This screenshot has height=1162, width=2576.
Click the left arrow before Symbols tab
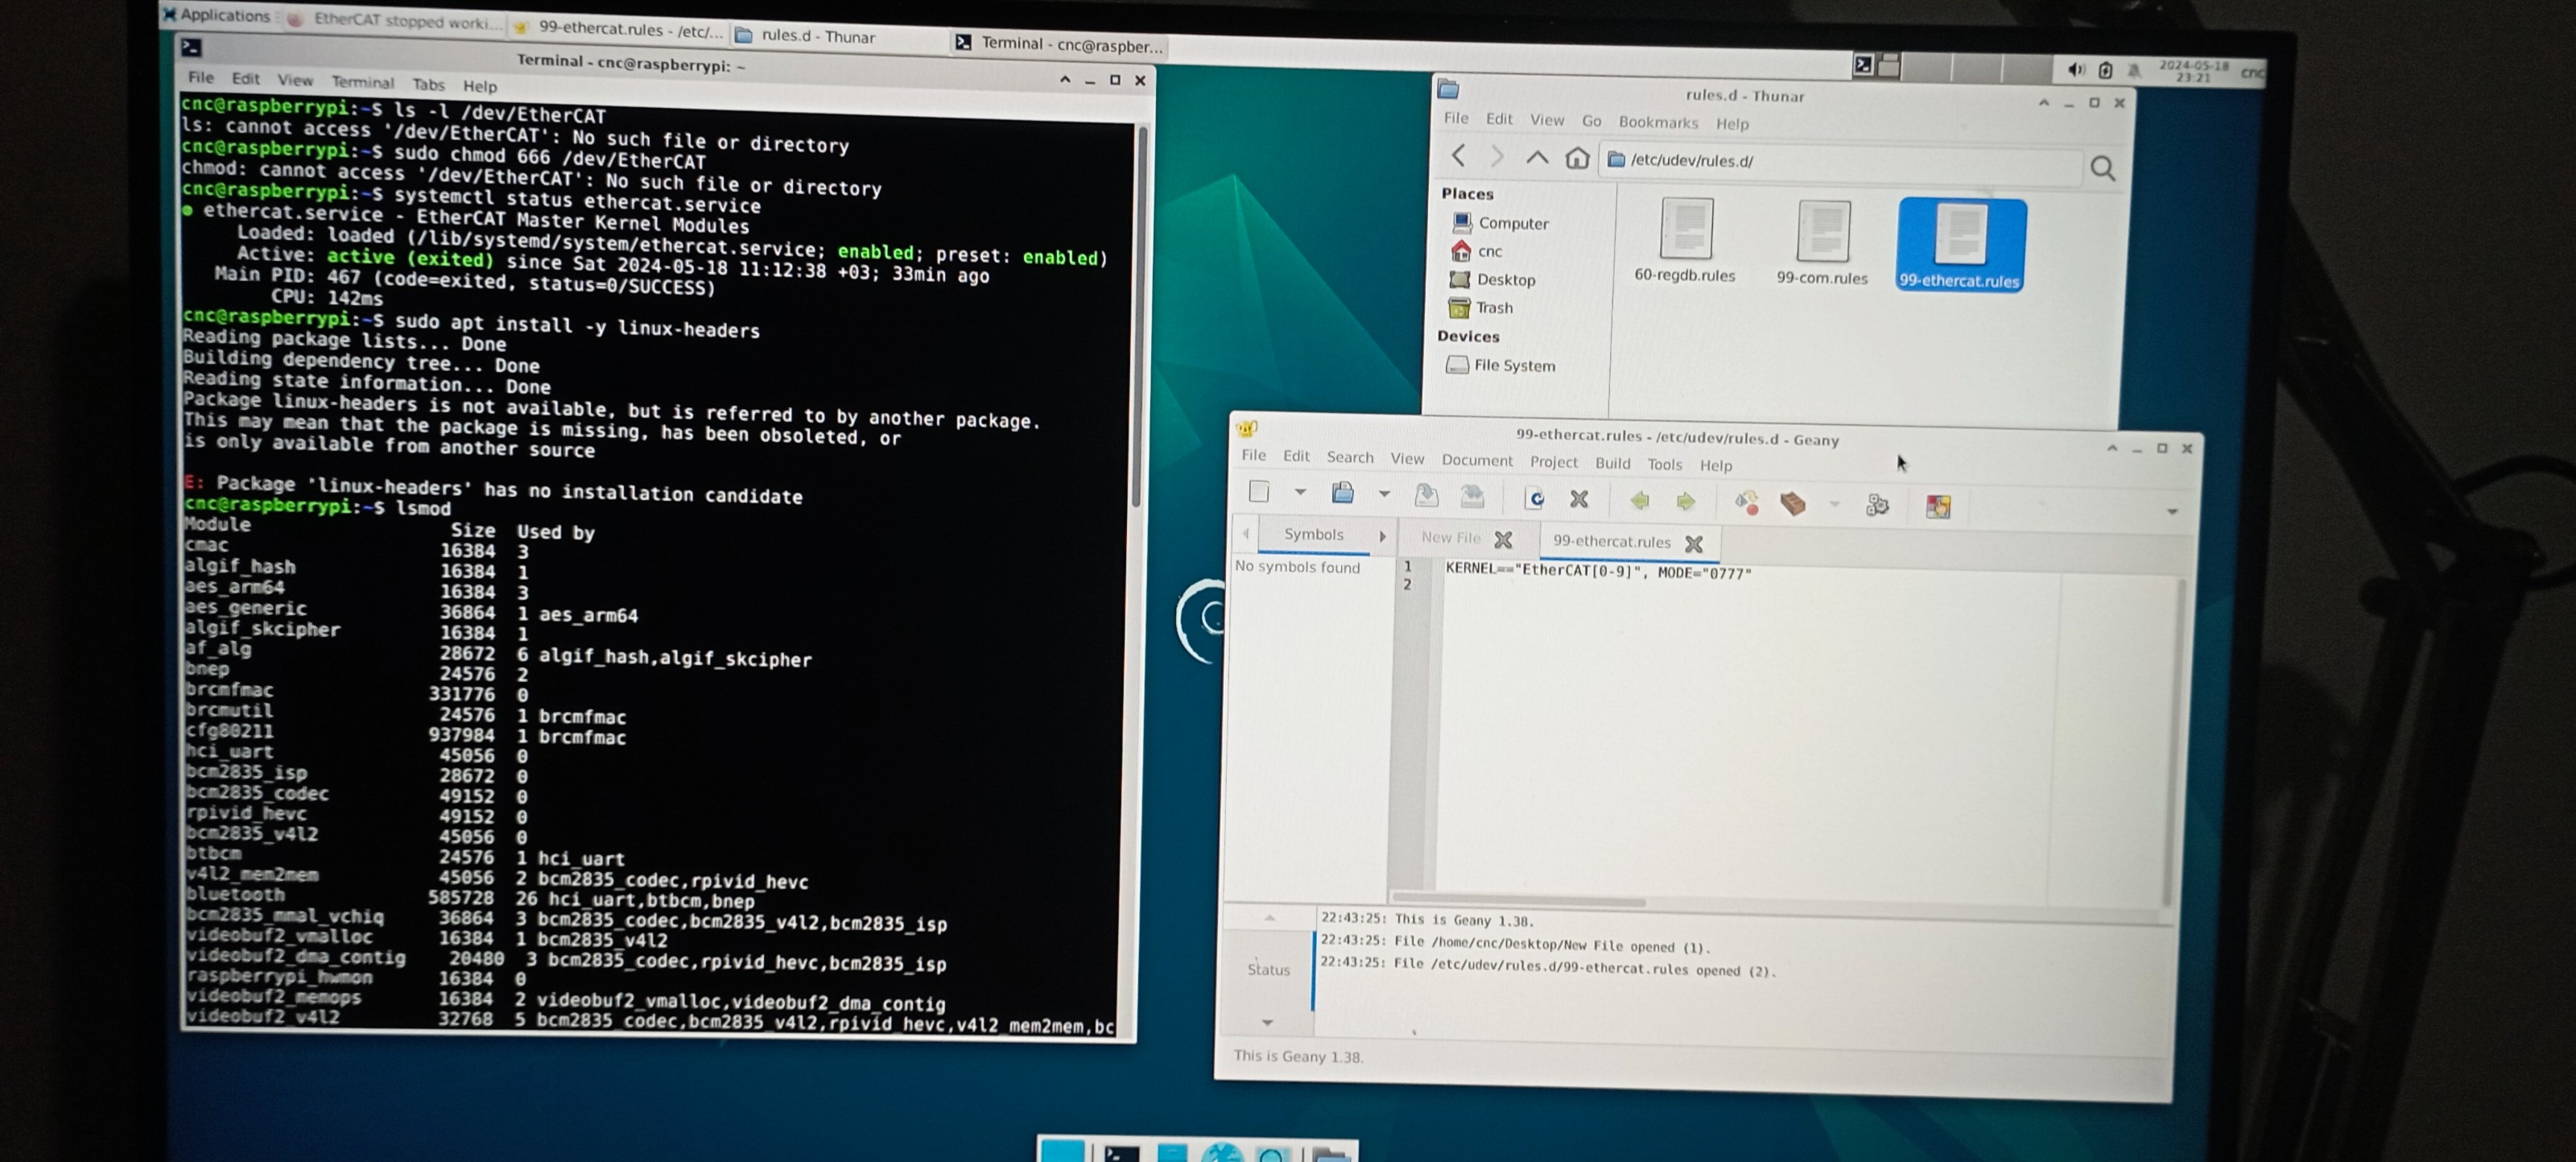tap(1246, 533)
